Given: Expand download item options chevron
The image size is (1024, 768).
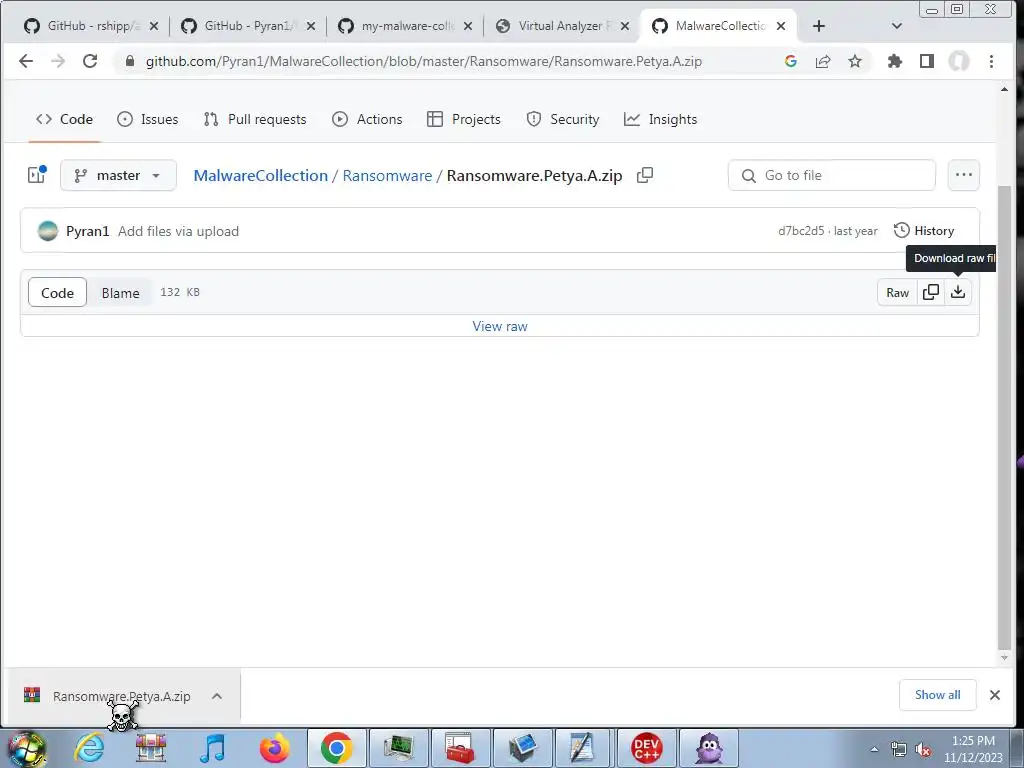Looking at the screenshot, I should pyautogui.click(x=217, y=696).
